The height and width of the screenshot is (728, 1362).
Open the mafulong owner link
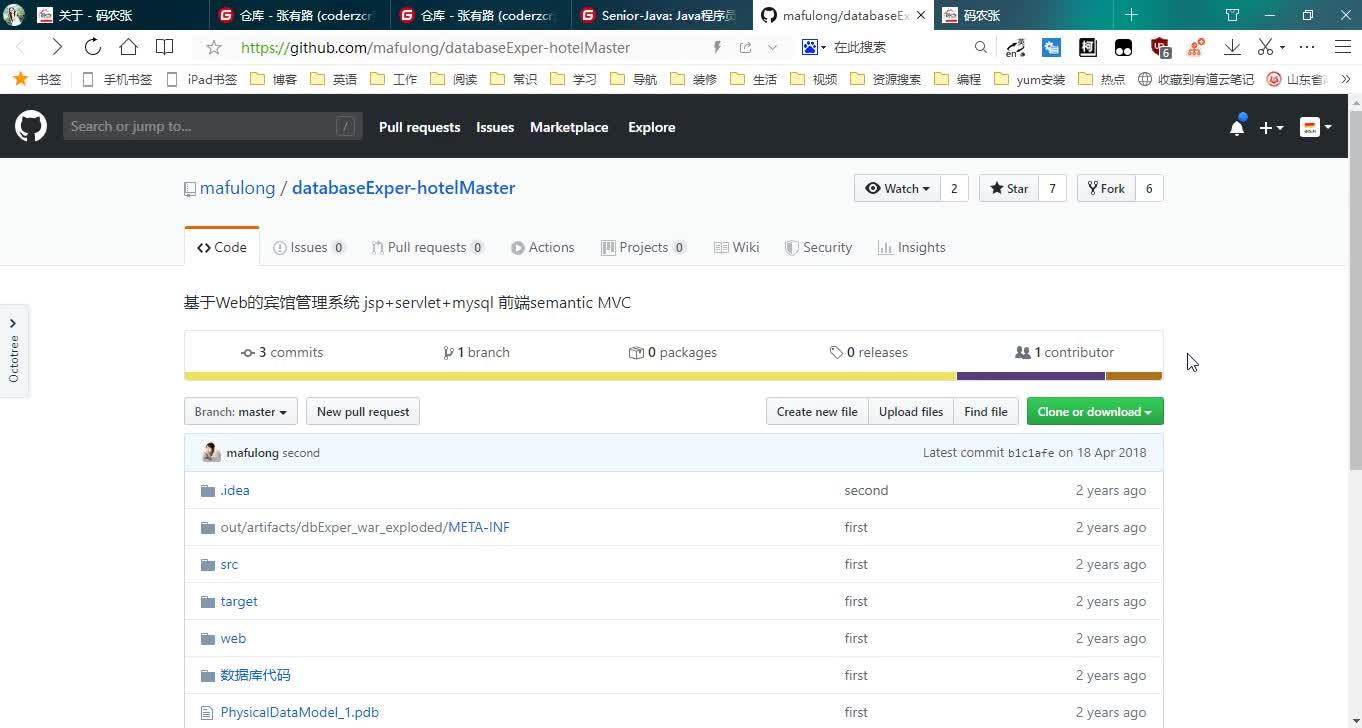[x=237, y=188]
